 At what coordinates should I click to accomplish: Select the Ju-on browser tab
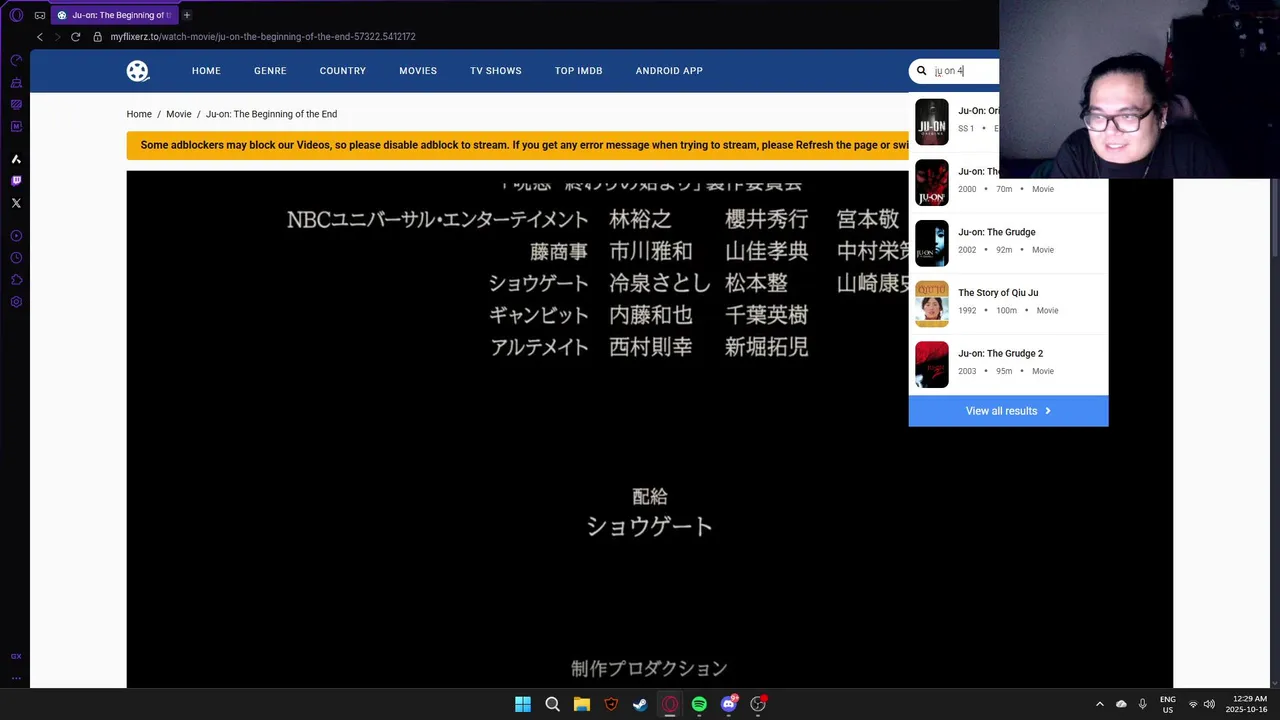115,15
